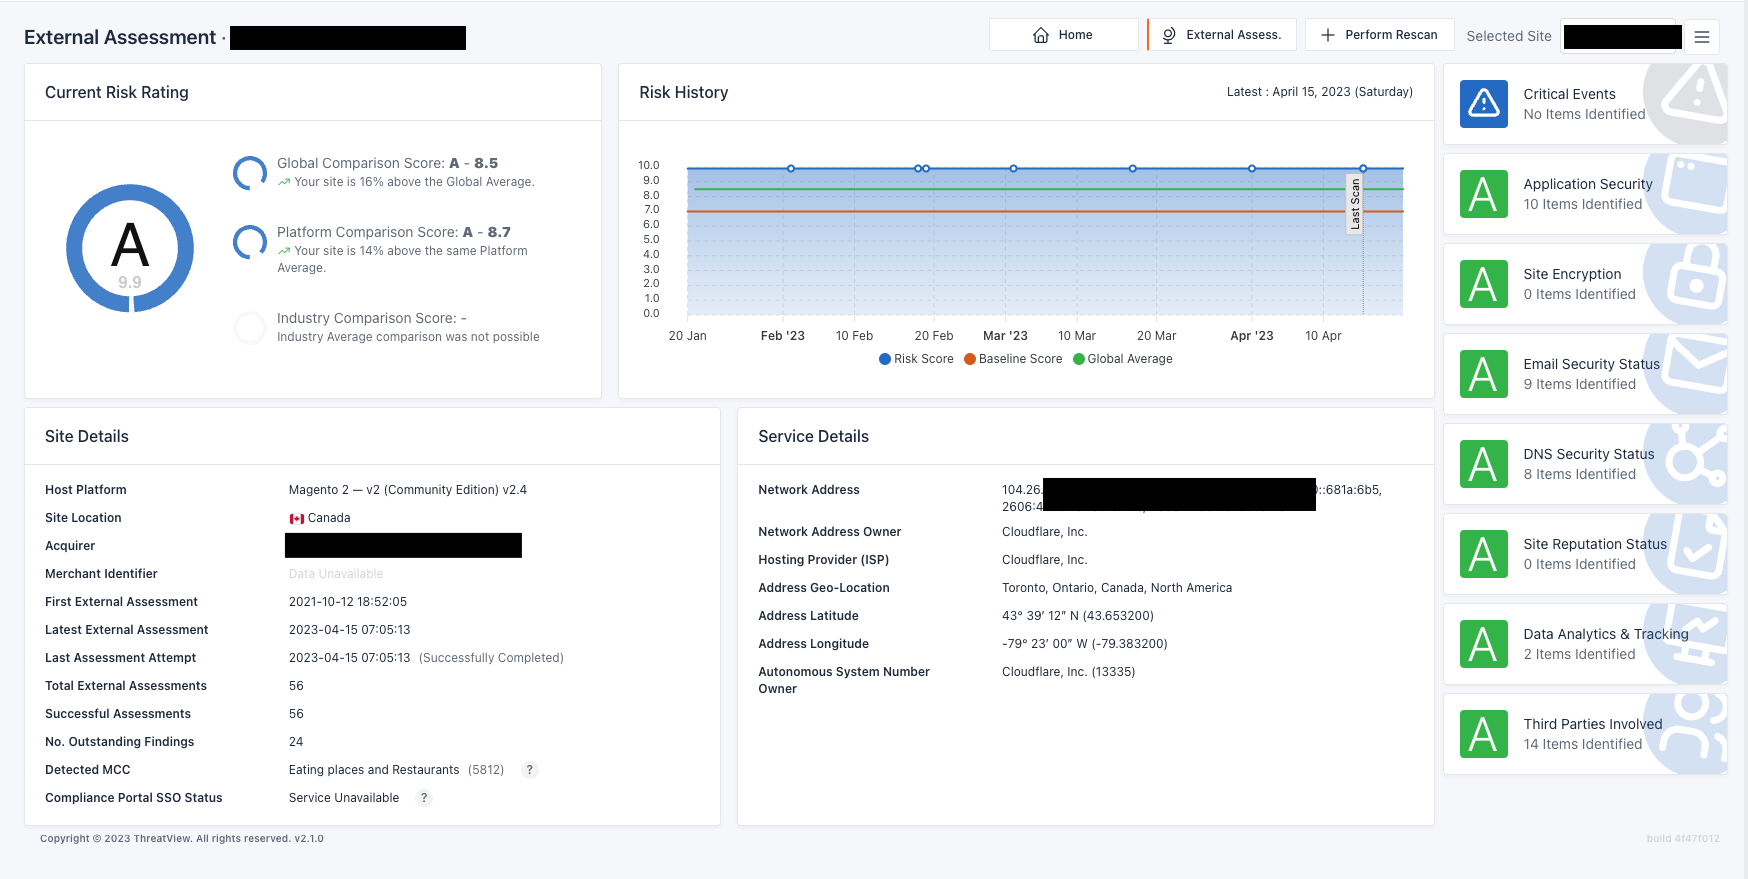Go to the Home tab
This screenshot has width=1748, height=879.
point(1063,35)
